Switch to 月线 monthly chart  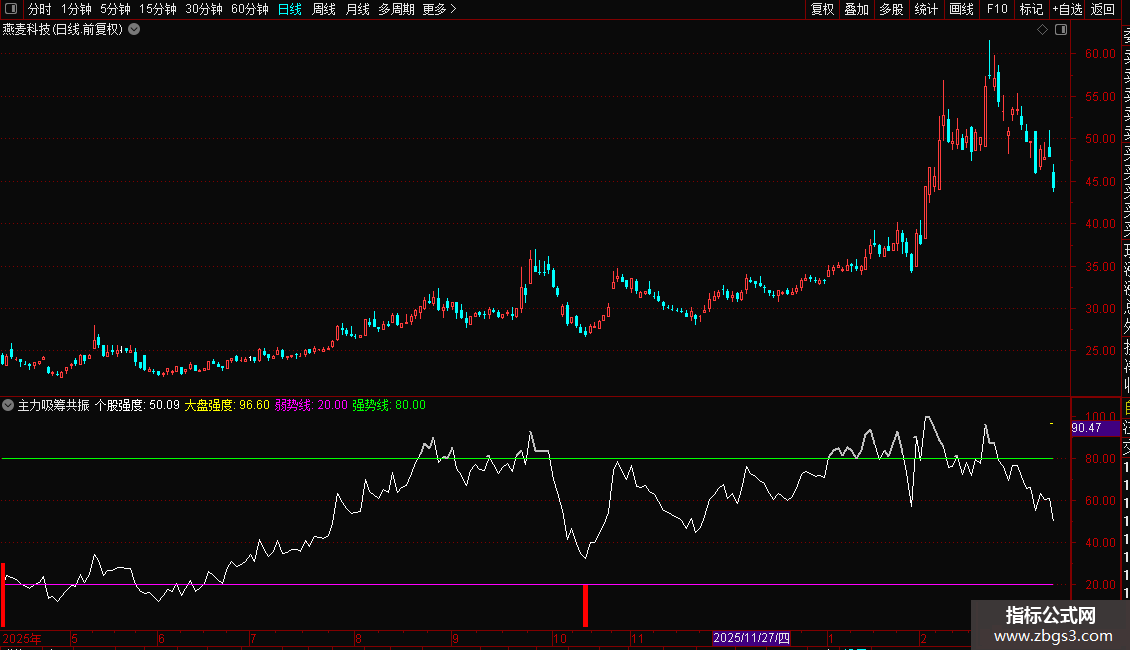tap(357, 9)
